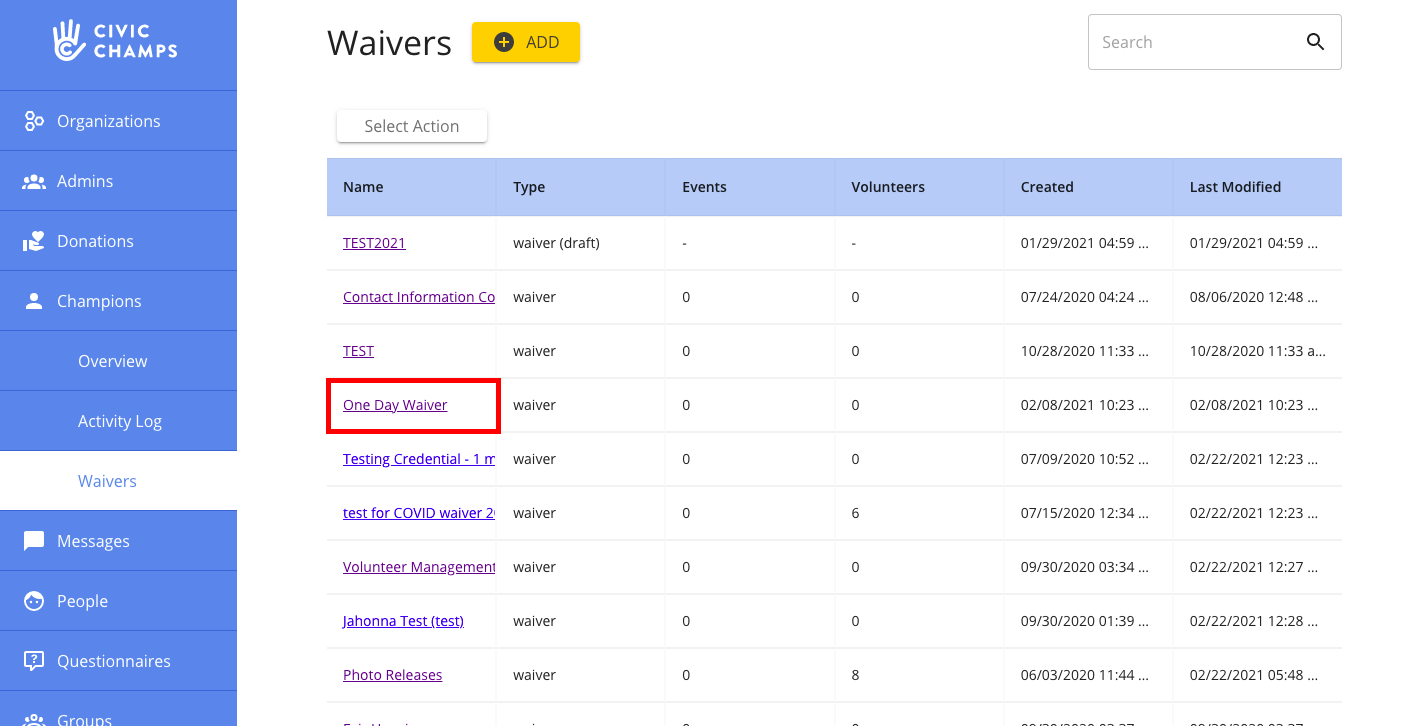Go to the Donations section

118,241
